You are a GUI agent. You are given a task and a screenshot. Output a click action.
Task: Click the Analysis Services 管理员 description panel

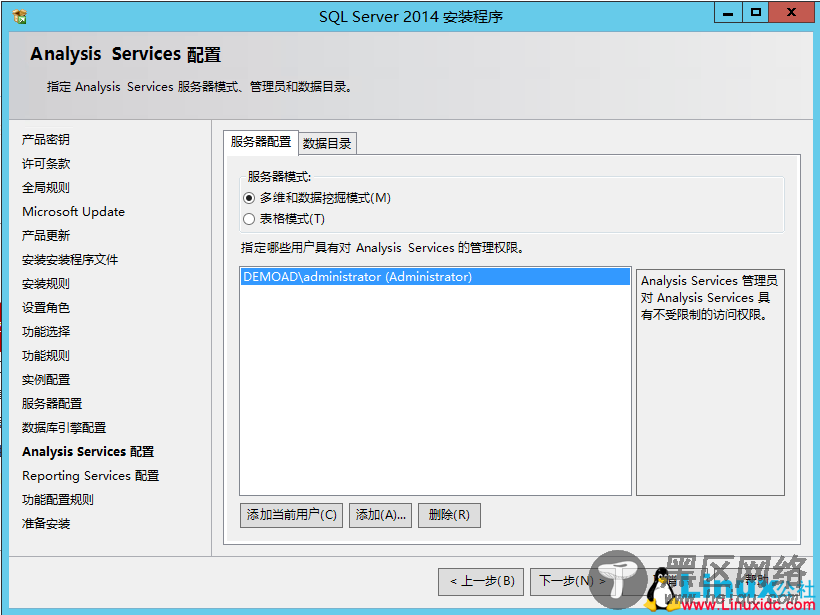[x=710, y=382]
